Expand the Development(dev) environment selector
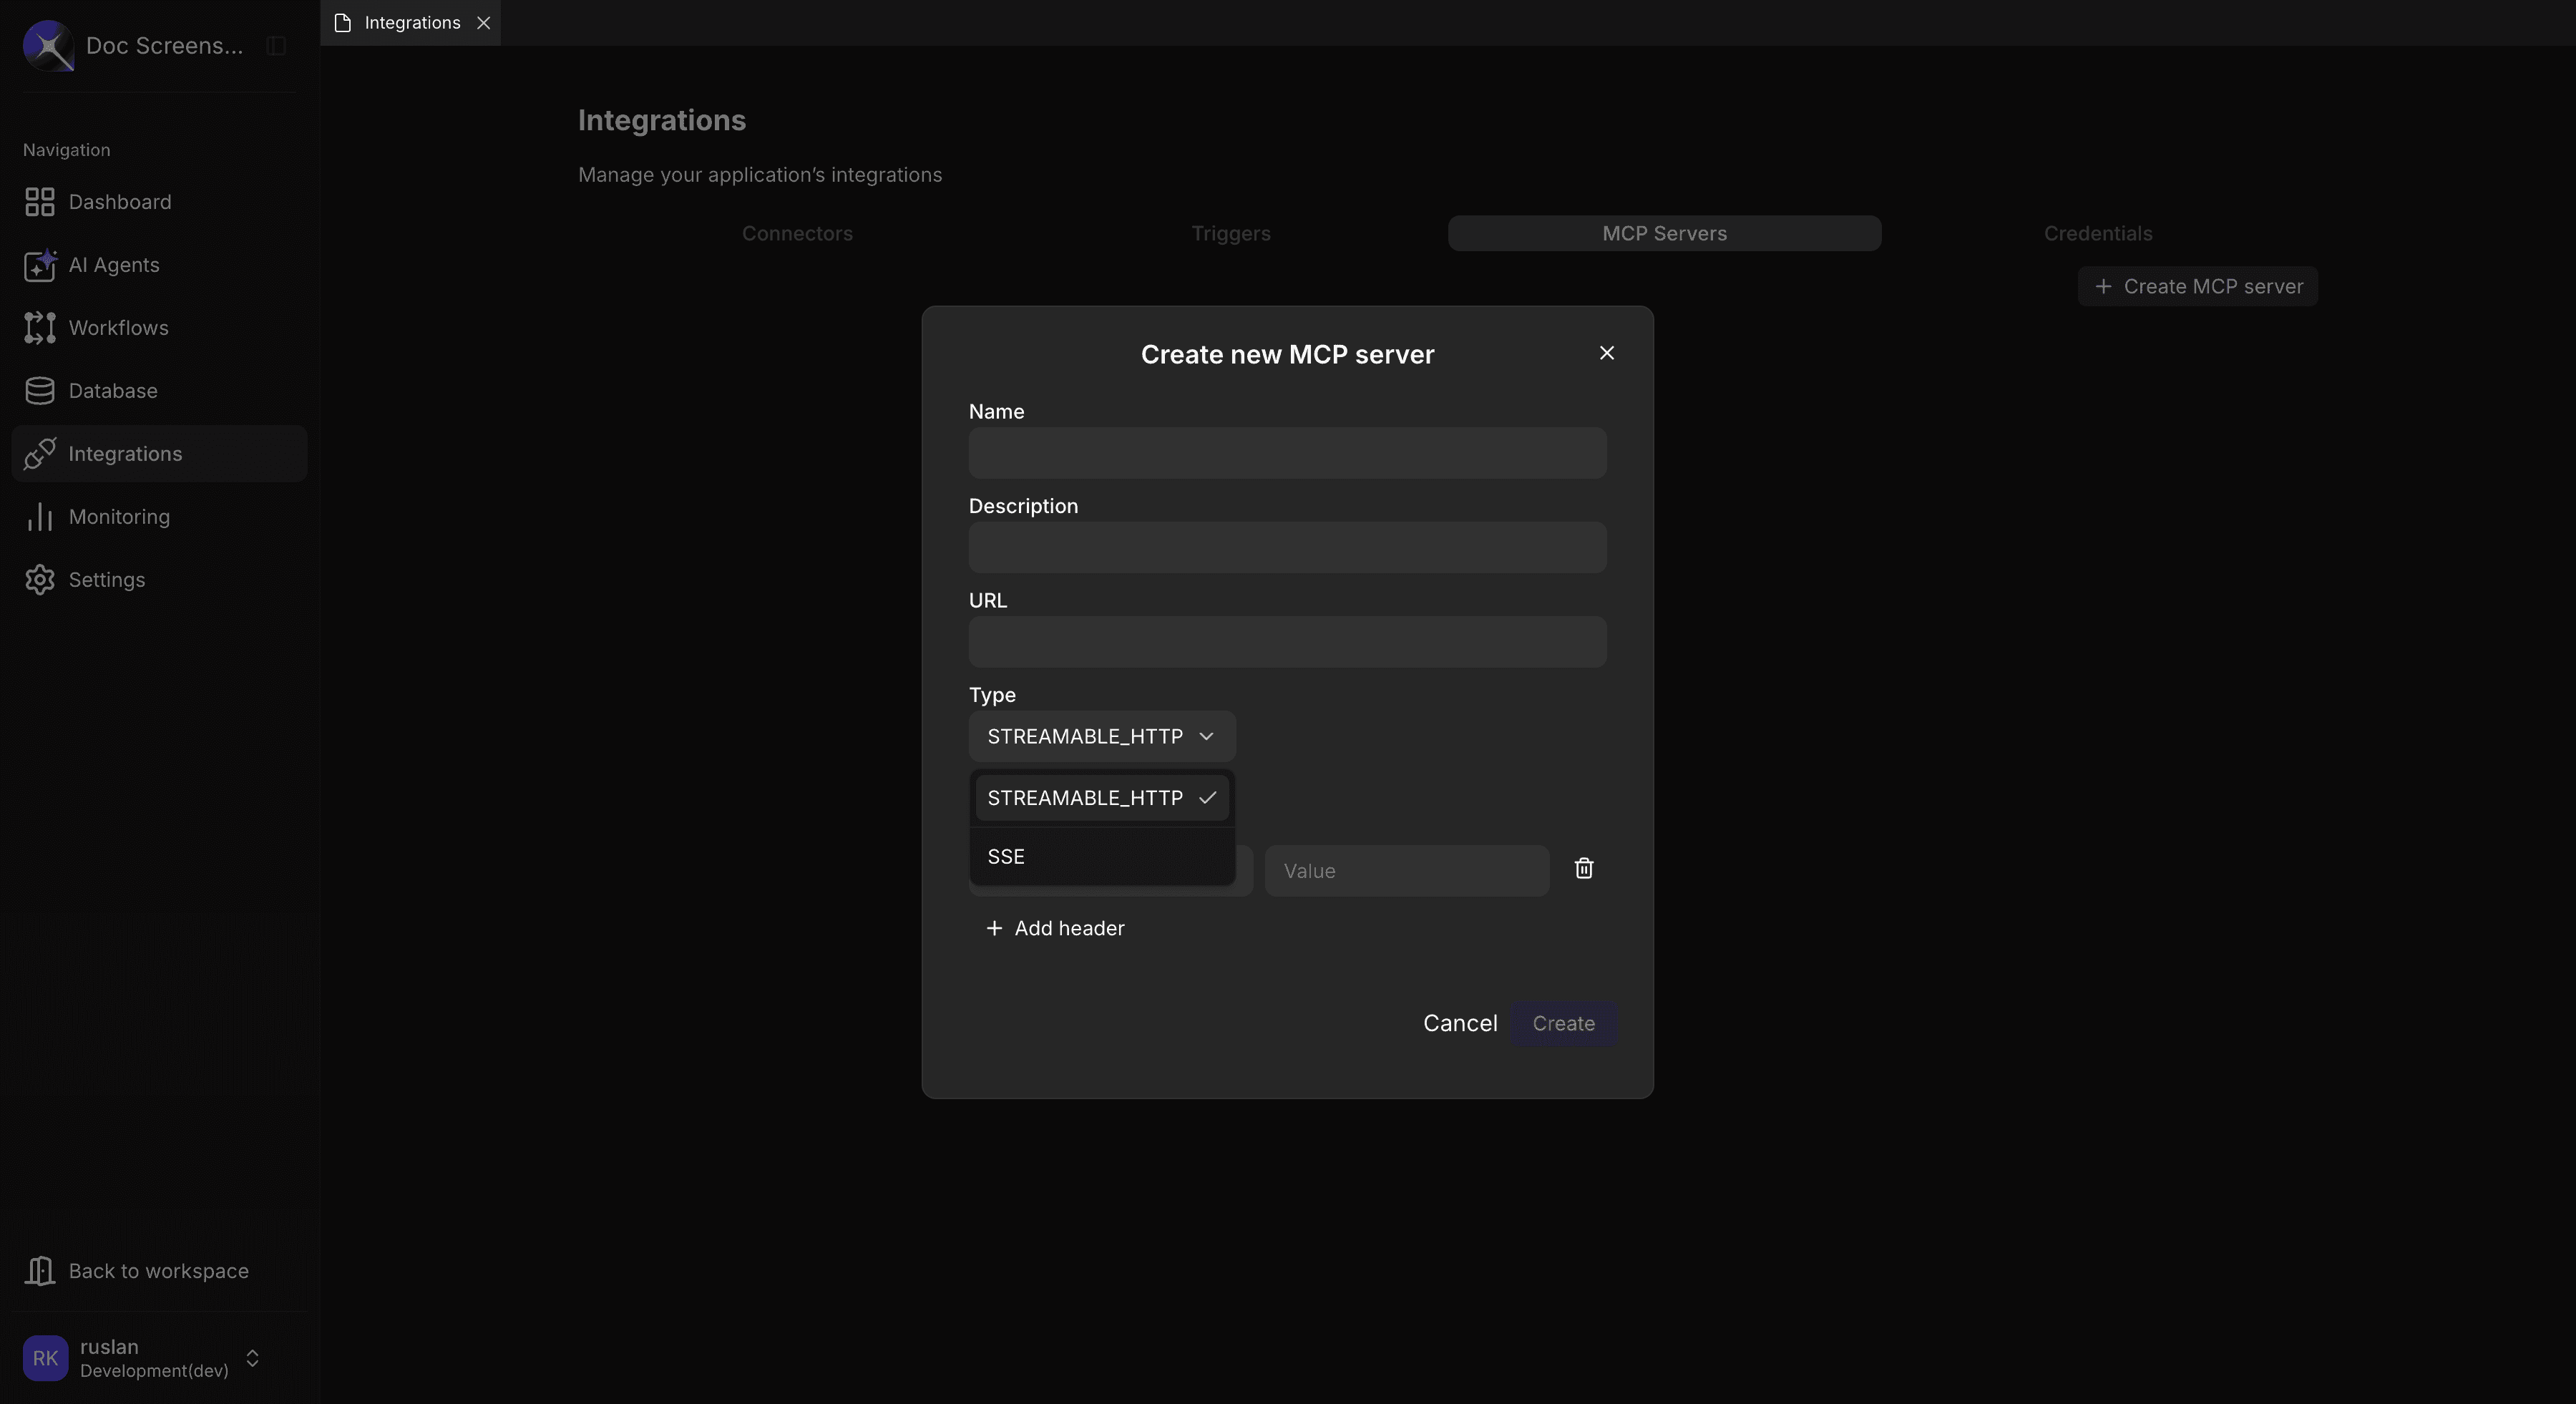The height and width of the screenshot is (1404, 2576). pyautogui.click(x=252, y=1358)
